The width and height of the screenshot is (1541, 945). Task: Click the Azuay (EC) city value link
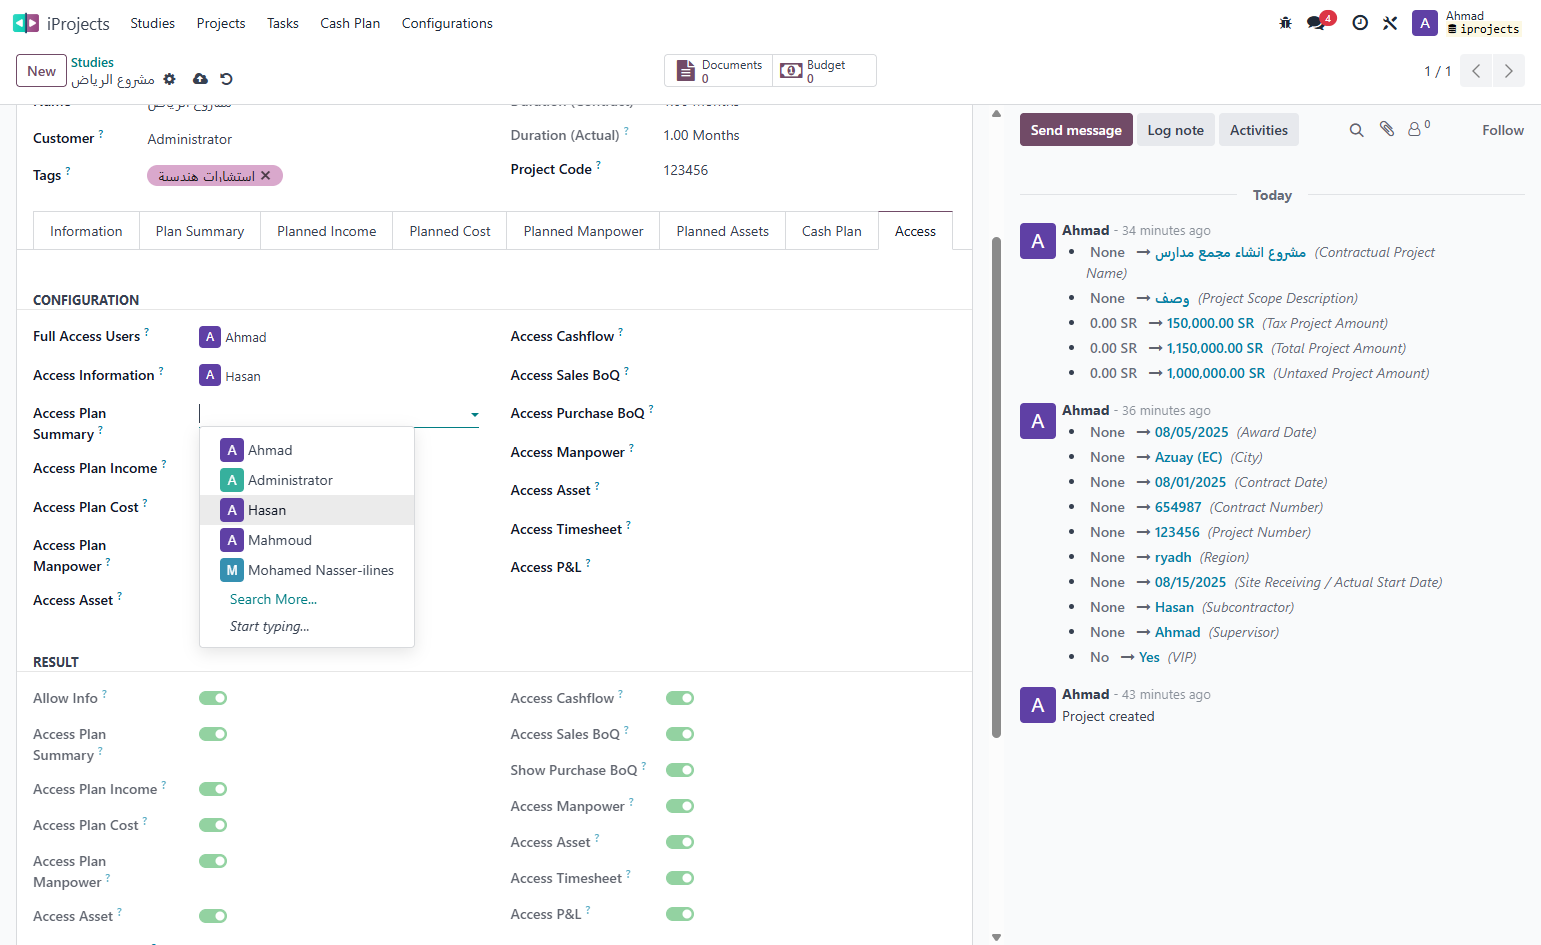(1188, 457)
